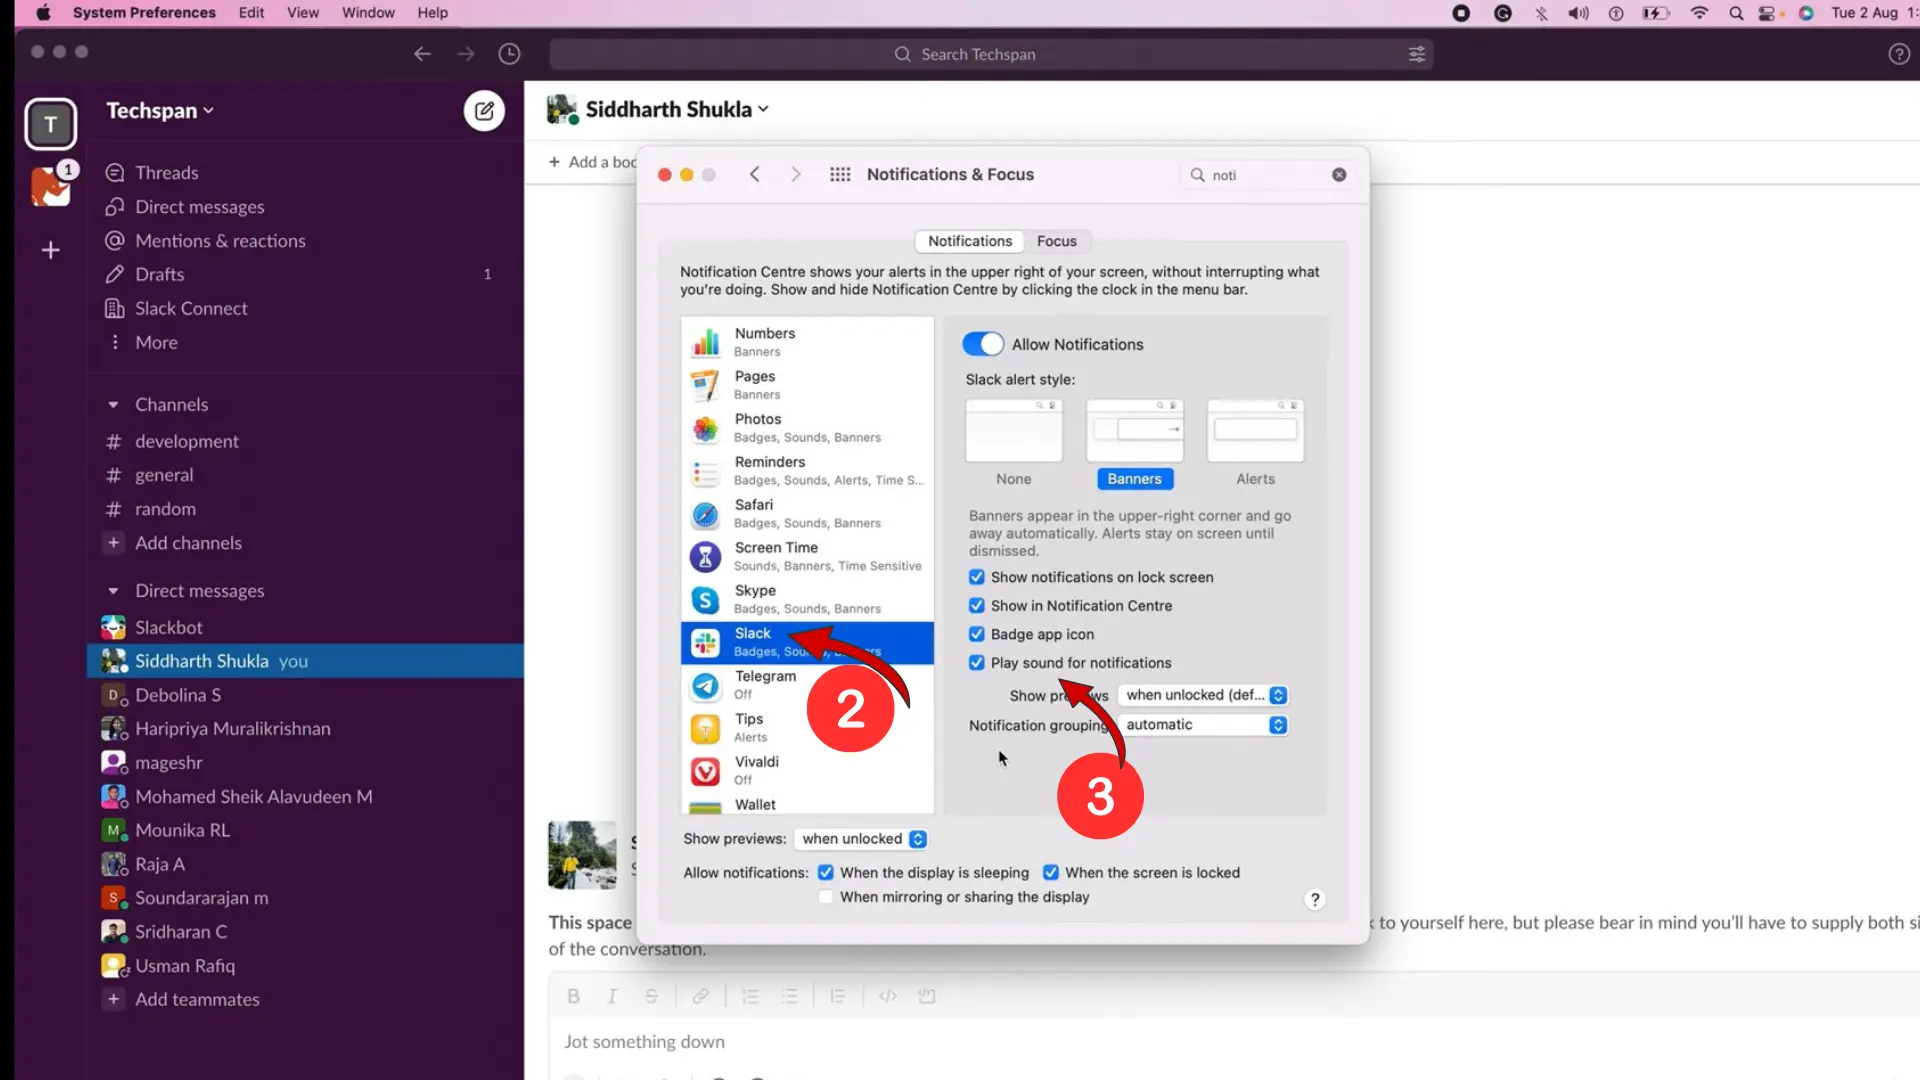This screenshot has height=1080, width=1920.
Task: Select Skype in the notifications app list
Action: (807, 599)
